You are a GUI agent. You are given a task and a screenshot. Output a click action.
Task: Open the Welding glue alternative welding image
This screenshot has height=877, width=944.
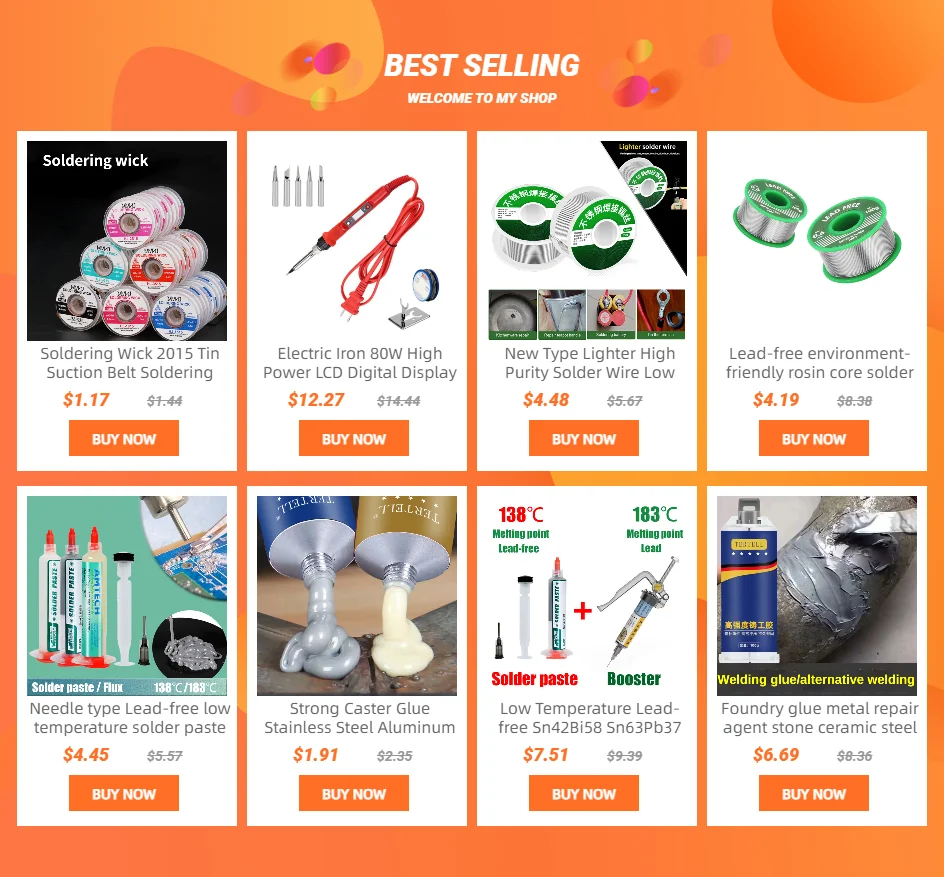click(817, 596)
